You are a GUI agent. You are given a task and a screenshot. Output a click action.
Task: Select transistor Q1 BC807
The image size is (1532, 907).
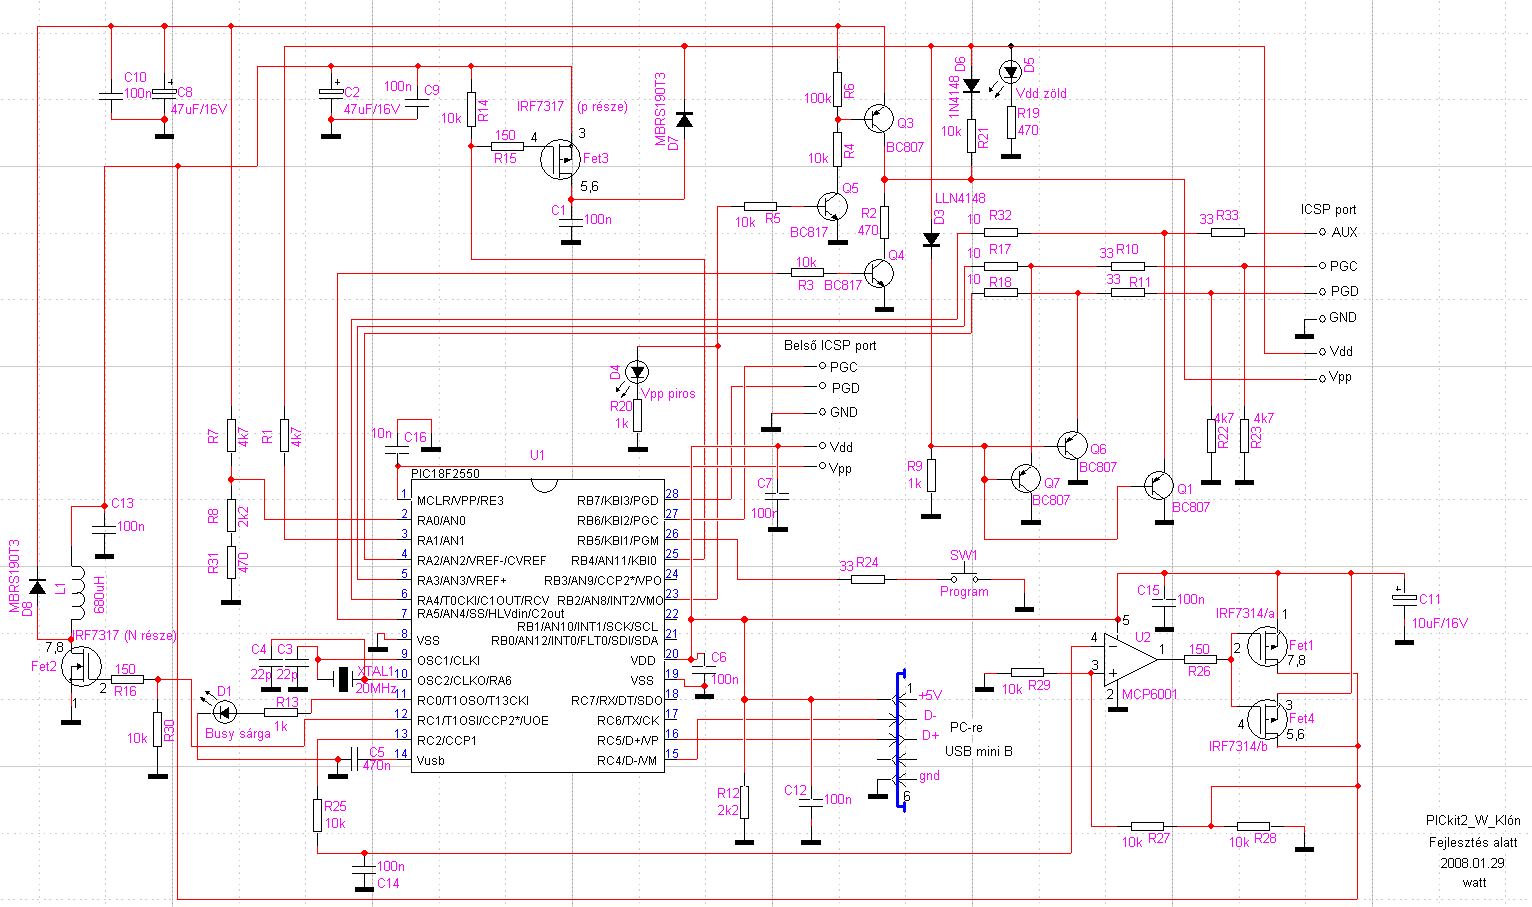click(1159, 487)
